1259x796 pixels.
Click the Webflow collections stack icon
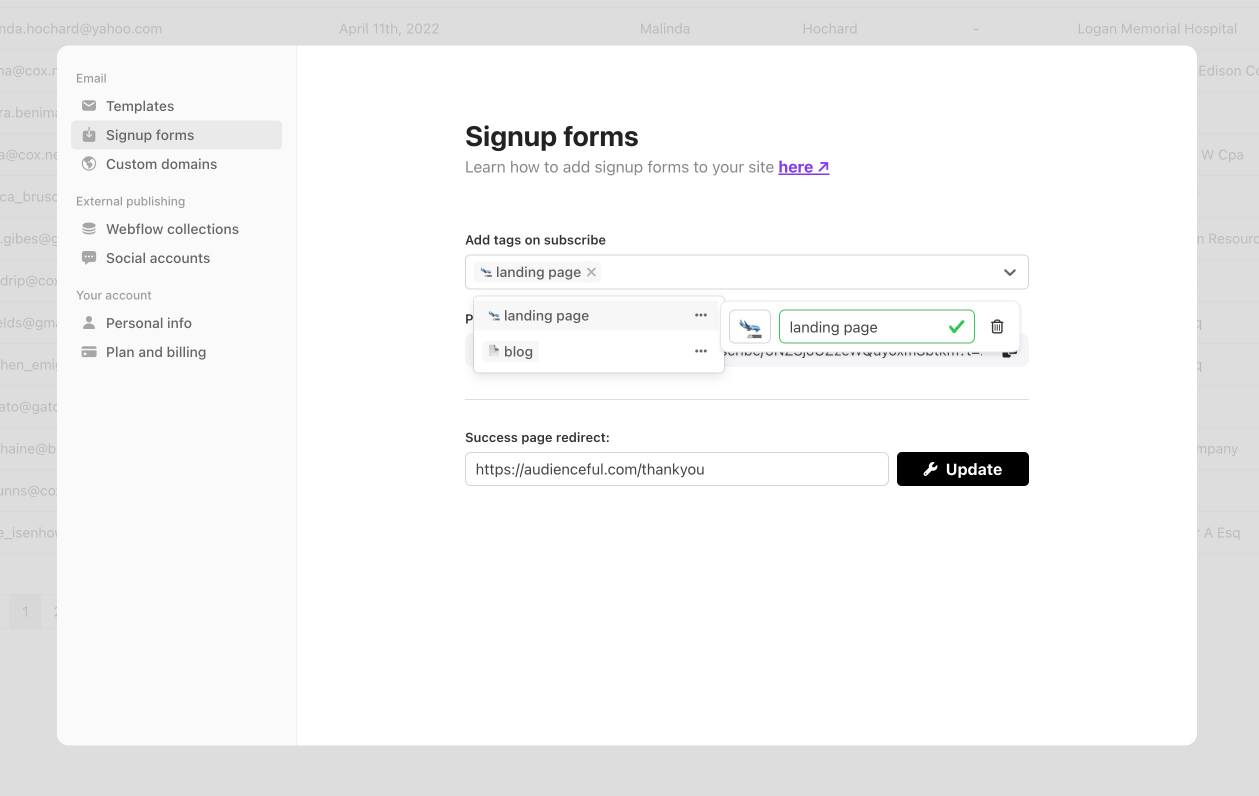(x=89, y=229)
